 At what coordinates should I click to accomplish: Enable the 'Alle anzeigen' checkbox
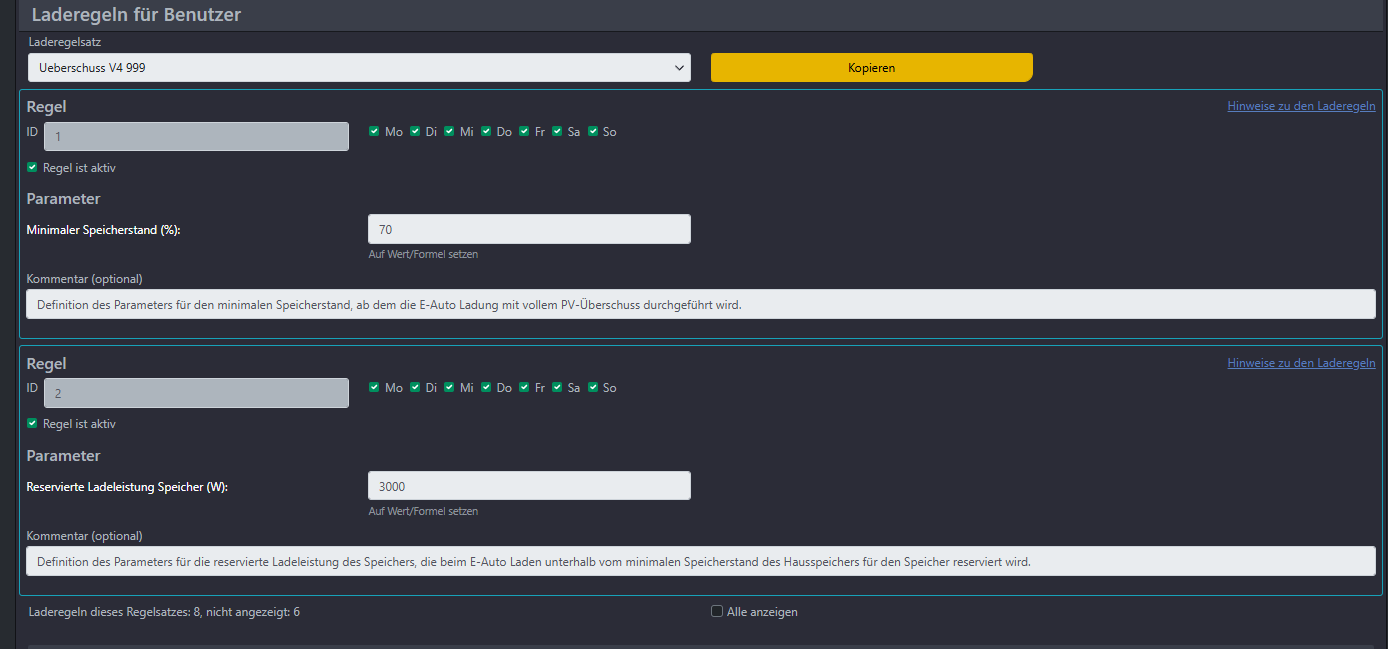click(x=717, y=611)
